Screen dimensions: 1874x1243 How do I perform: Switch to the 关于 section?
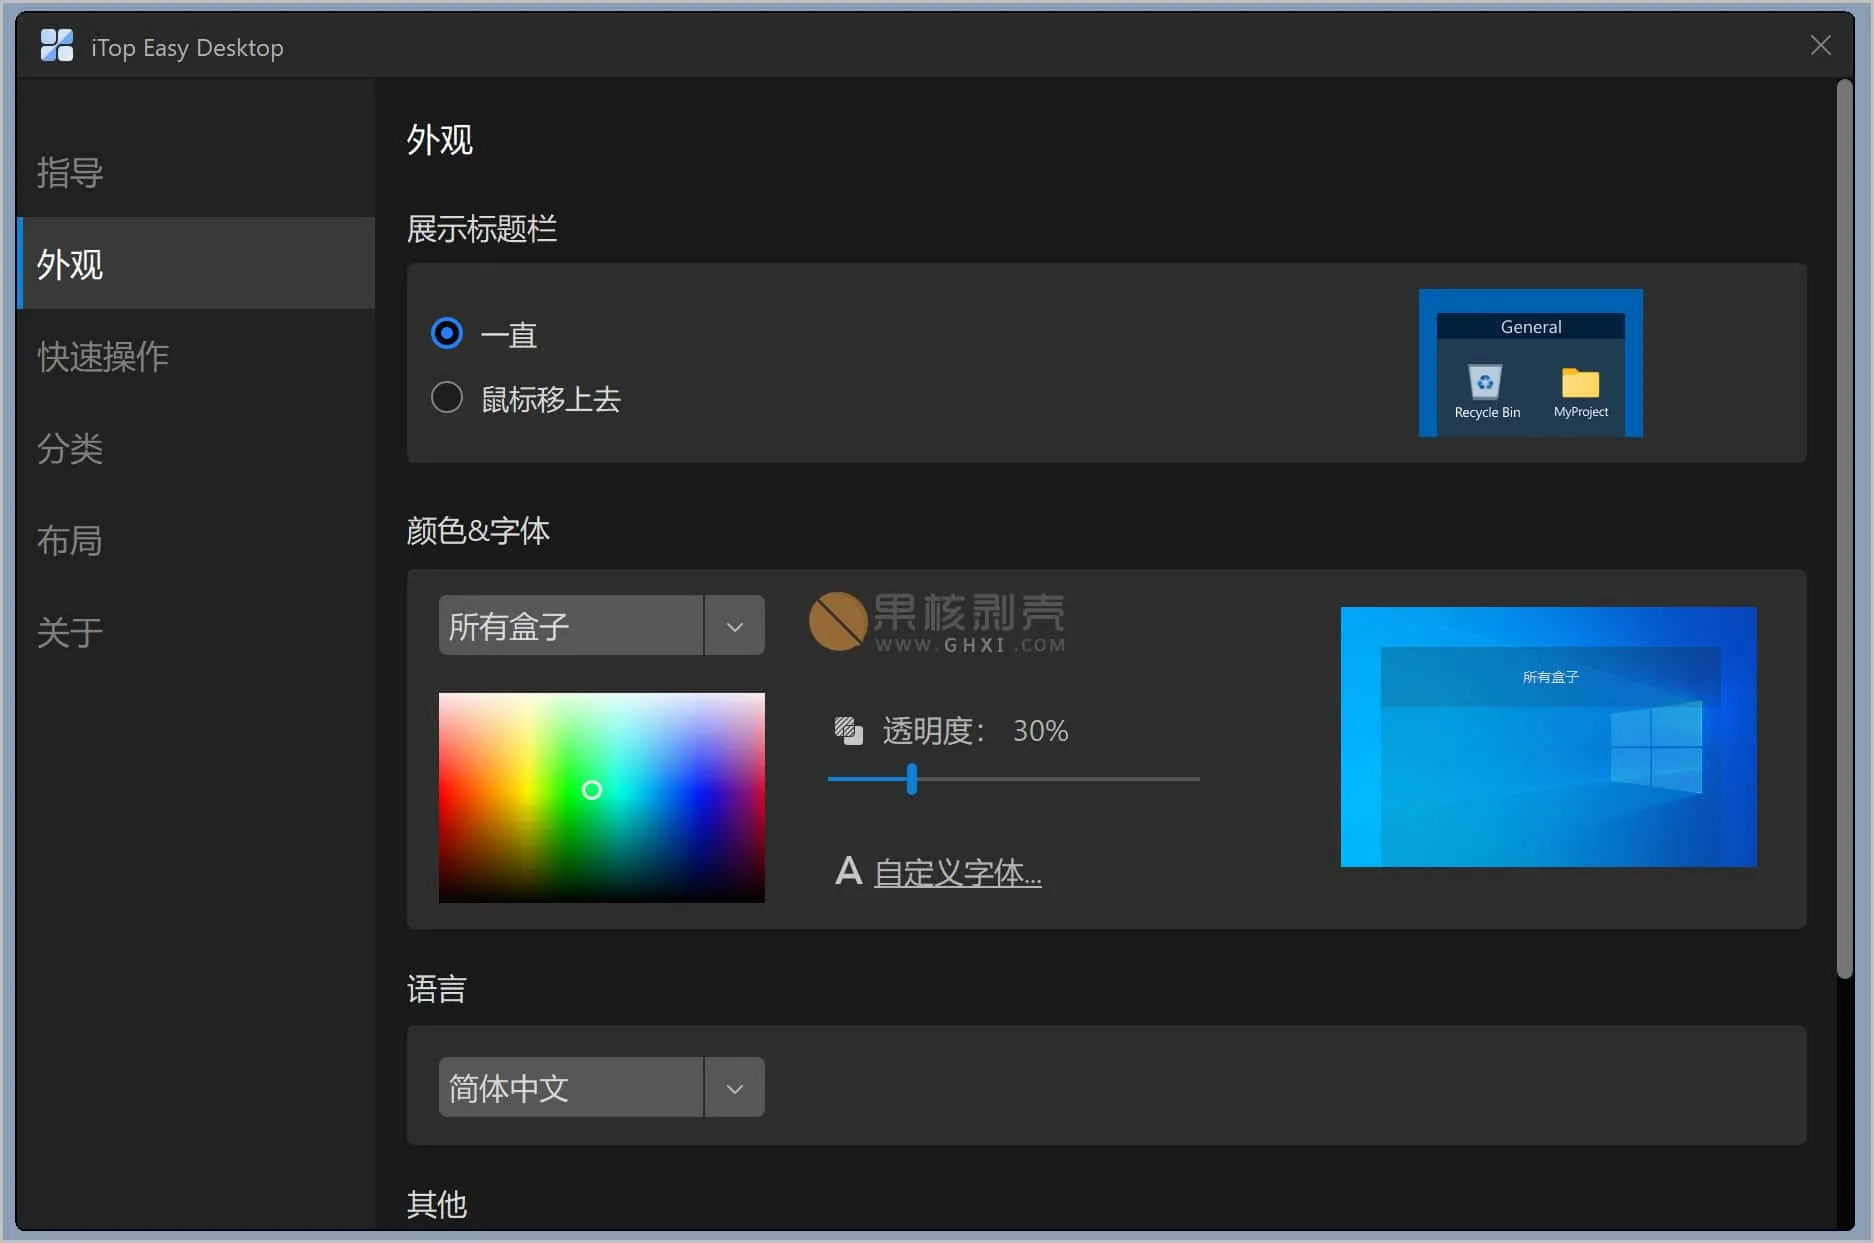69,632
